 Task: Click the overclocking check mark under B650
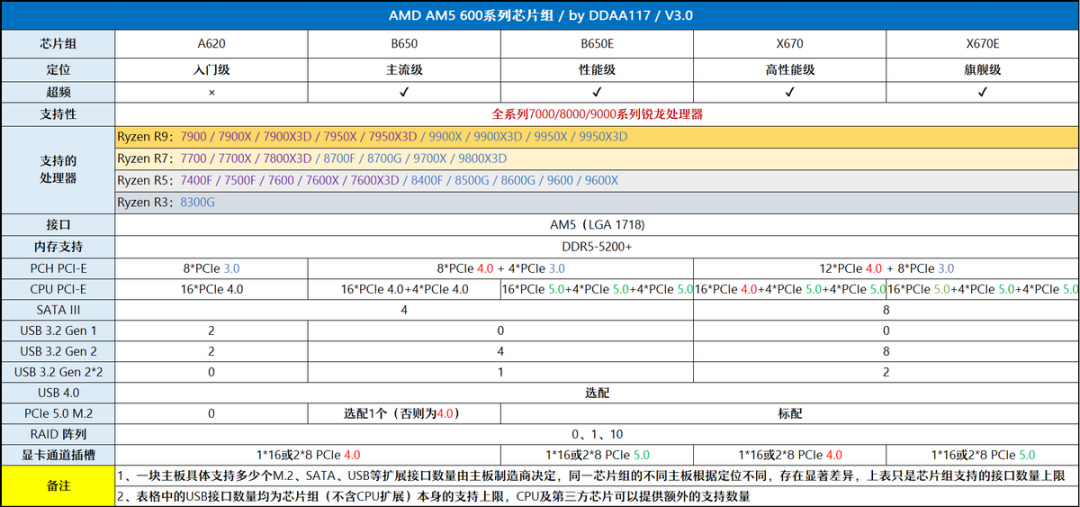click(x=404, y=92)
